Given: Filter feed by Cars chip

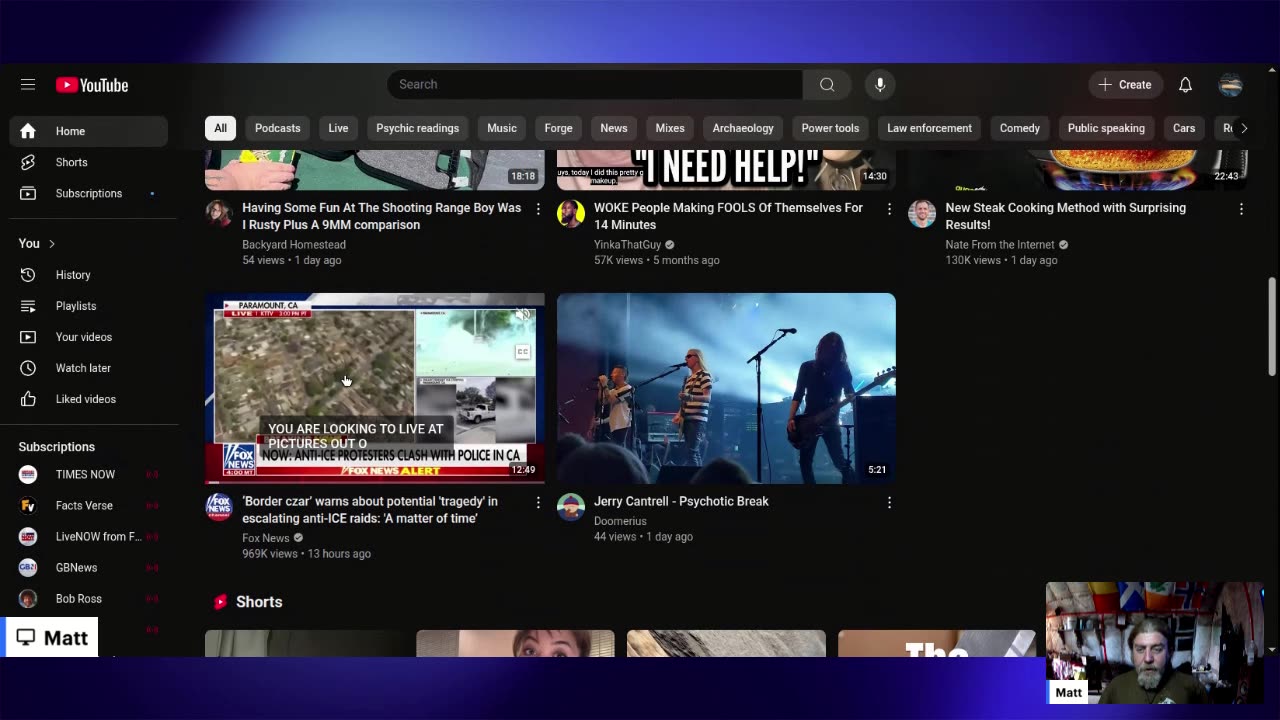Looking at the screenshot, I should tap(1184, 128).
